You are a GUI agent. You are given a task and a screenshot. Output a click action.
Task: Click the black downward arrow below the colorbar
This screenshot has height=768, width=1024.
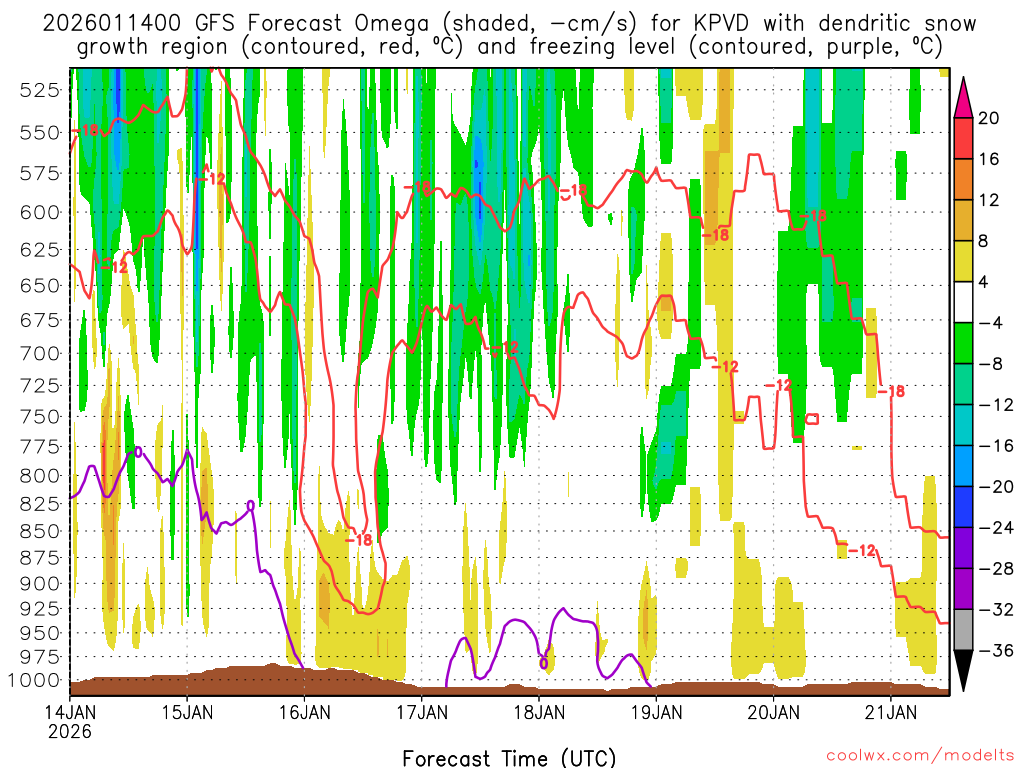tap(963, 671)
